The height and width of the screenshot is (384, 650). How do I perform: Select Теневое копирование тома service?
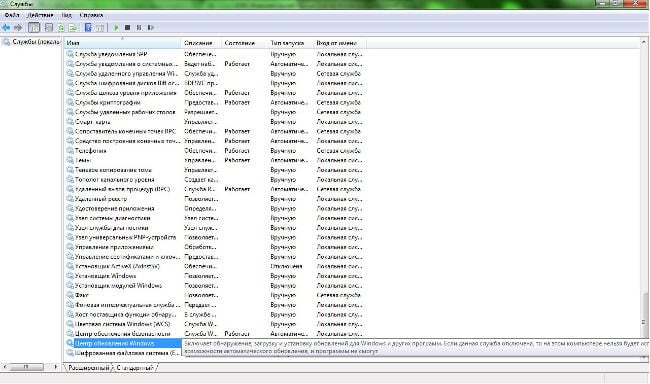(215, 170)
